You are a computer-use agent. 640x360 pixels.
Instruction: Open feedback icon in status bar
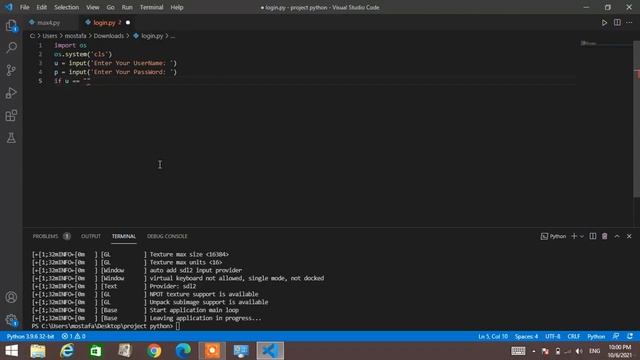tap(616, 336)
